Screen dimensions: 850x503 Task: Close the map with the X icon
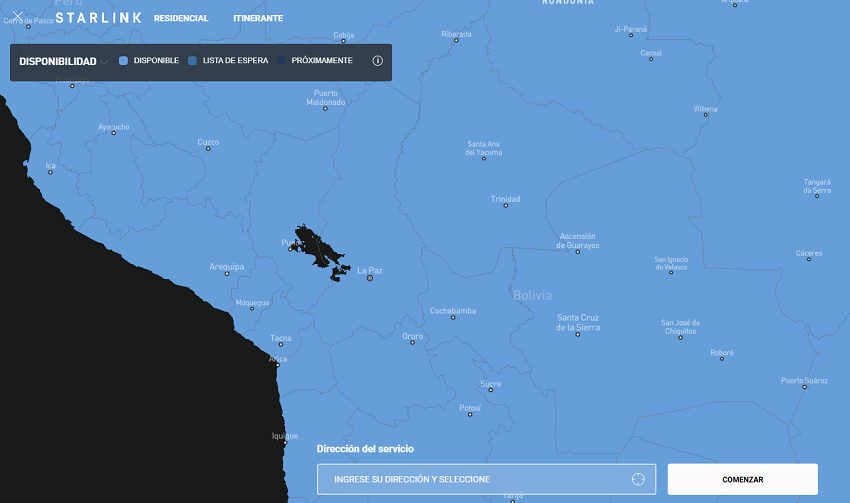pos(17,17)
